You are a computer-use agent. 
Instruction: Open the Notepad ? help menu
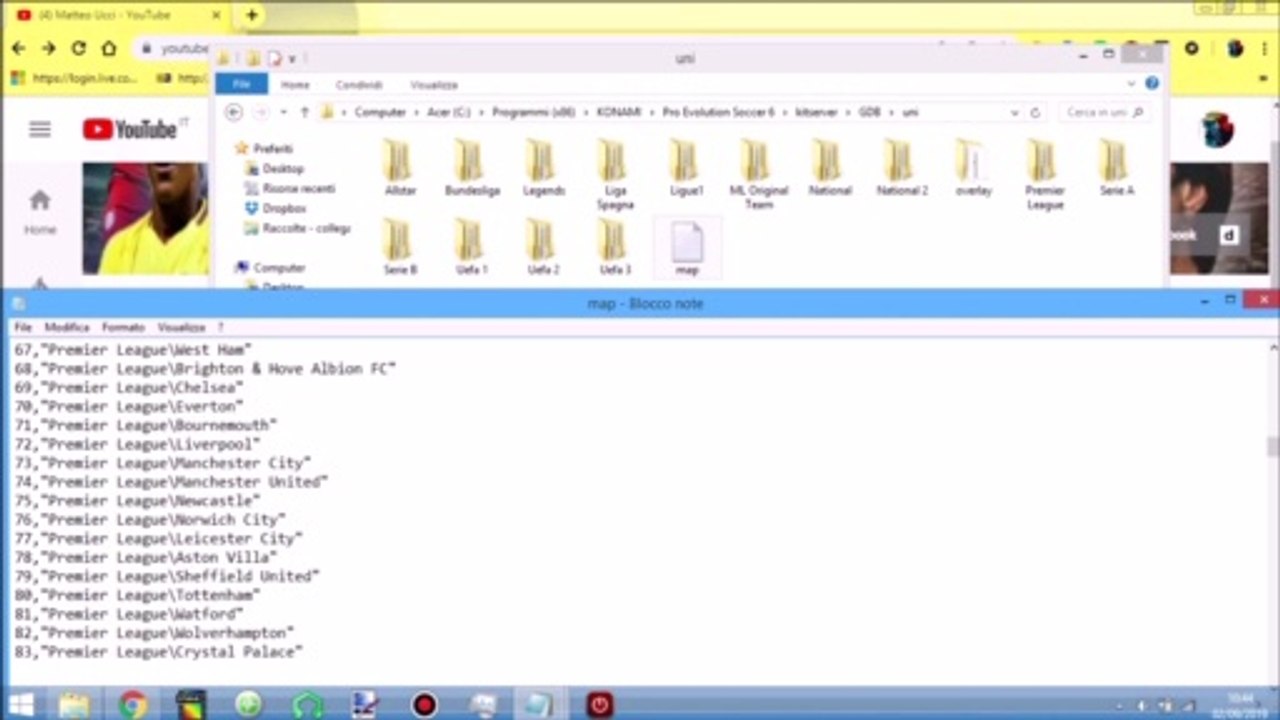(221, 327)
